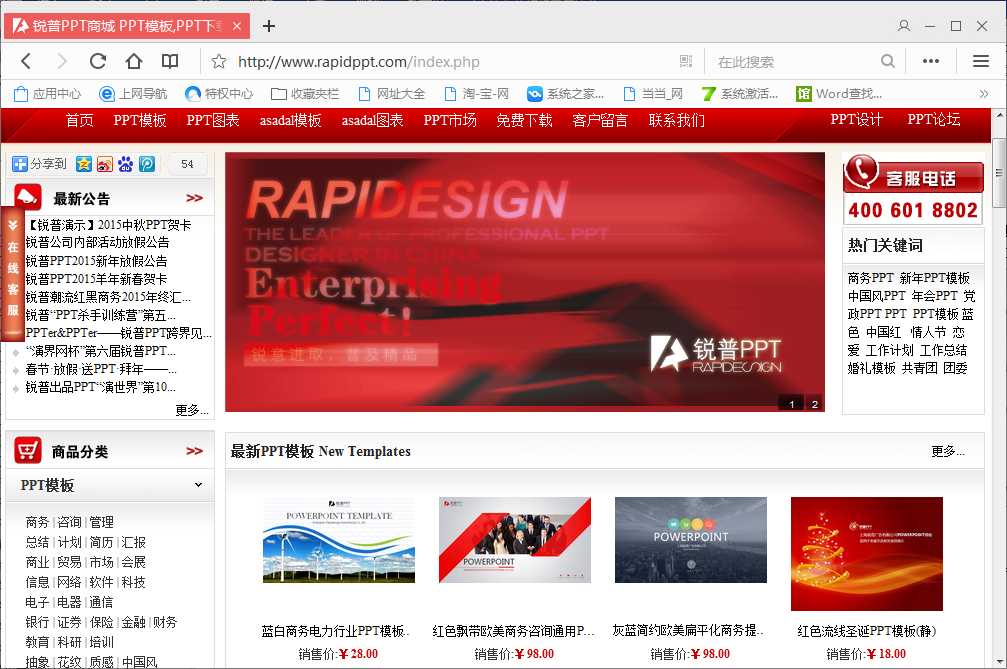Open the PPT论坛 link

point(934,119)
